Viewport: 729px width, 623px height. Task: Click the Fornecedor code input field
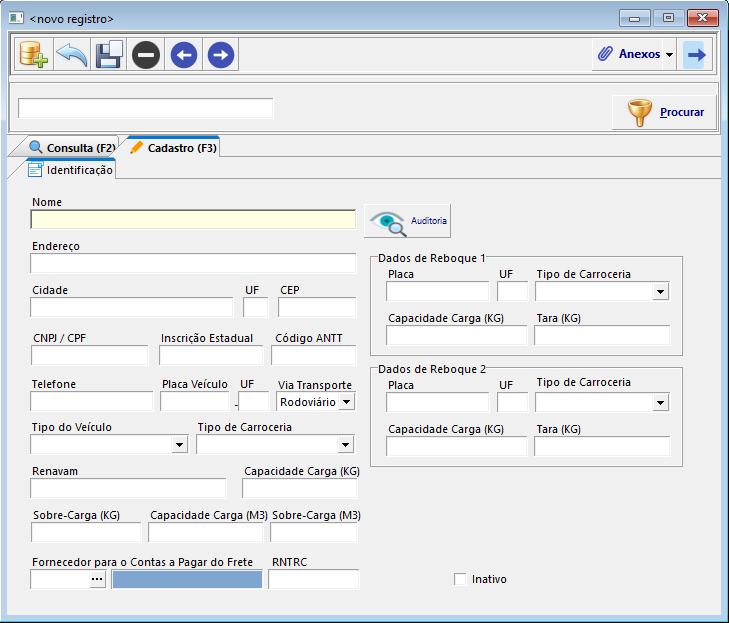60,579
